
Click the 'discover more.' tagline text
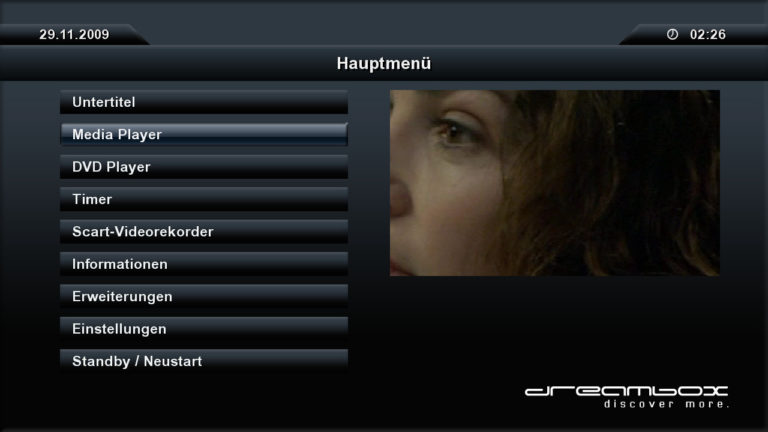[x=667, y=404]
